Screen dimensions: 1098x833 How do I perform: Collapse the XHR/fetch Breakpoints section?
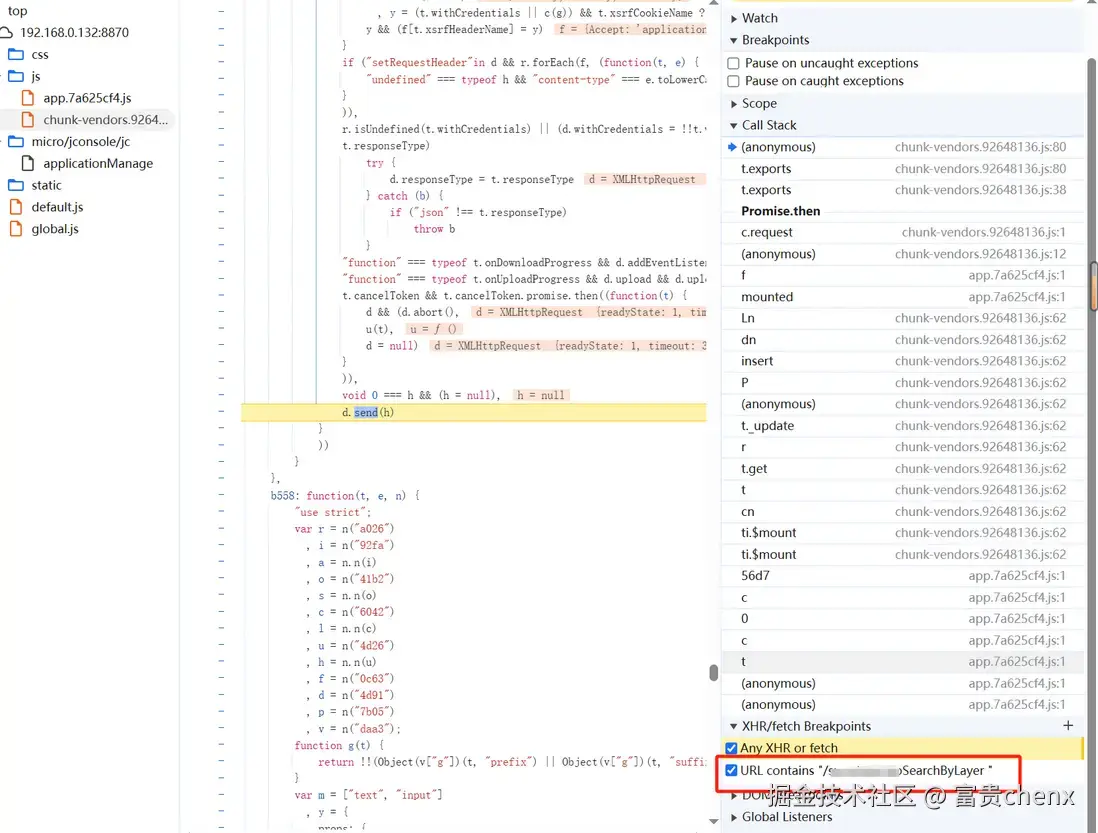[x=734, y=727]
